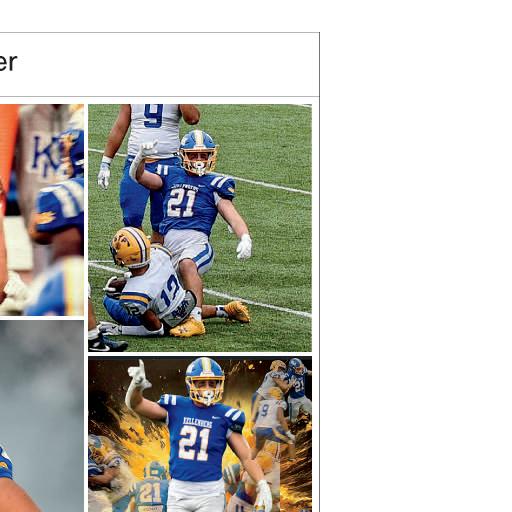Viewport: 512px width, 512px height.
Task: Click the Kellenberg wordmark on the jersey in the graphic
Action: tap(197, 423)
